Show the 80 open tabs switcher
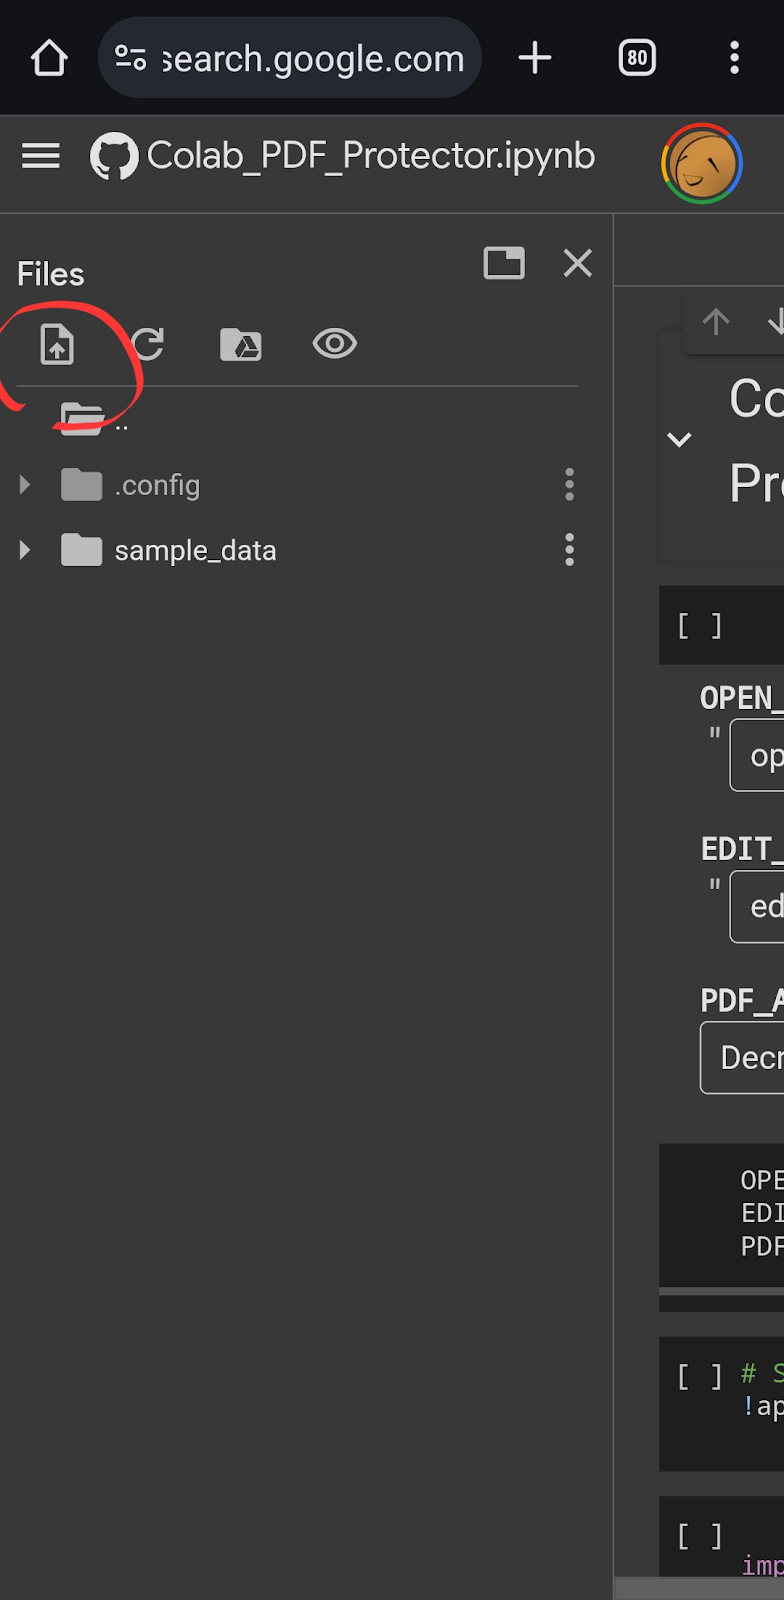This screenshot has height=1600, width=784. tap(637, 58)
